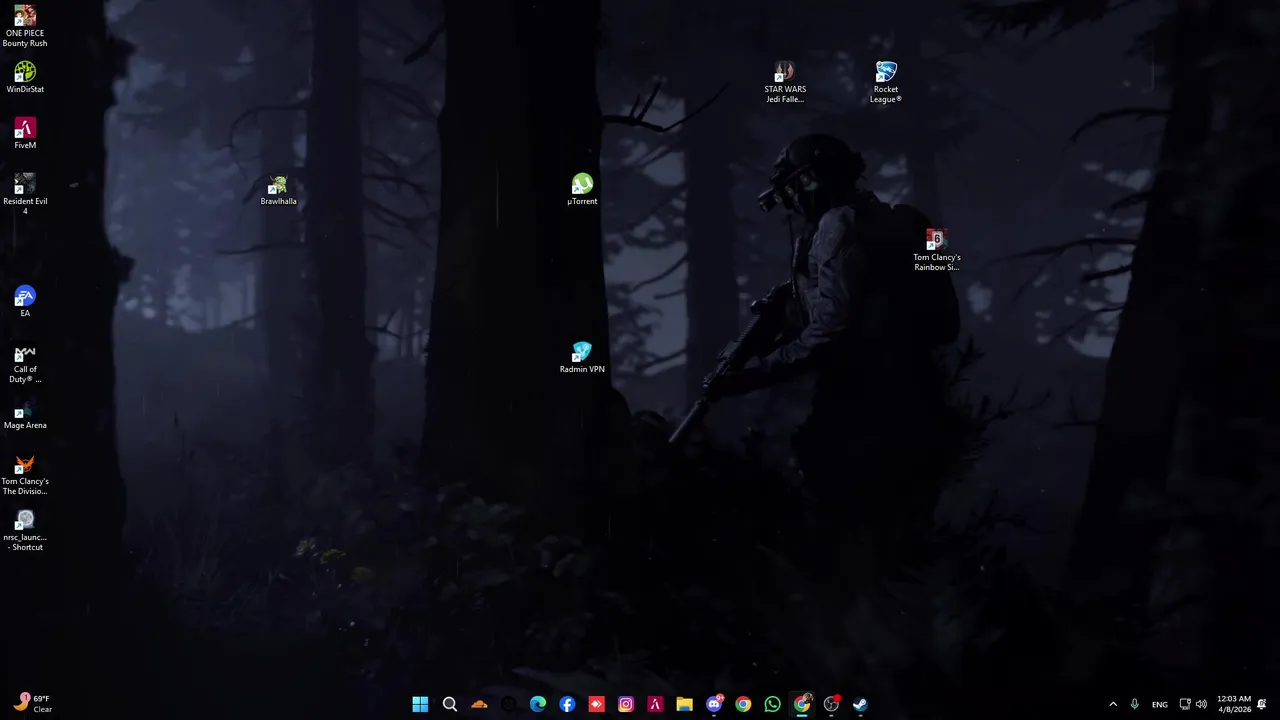Click the microphone indicator in the system tray
Viewport: 1280px width, 720px height.
pos(1134,704)
